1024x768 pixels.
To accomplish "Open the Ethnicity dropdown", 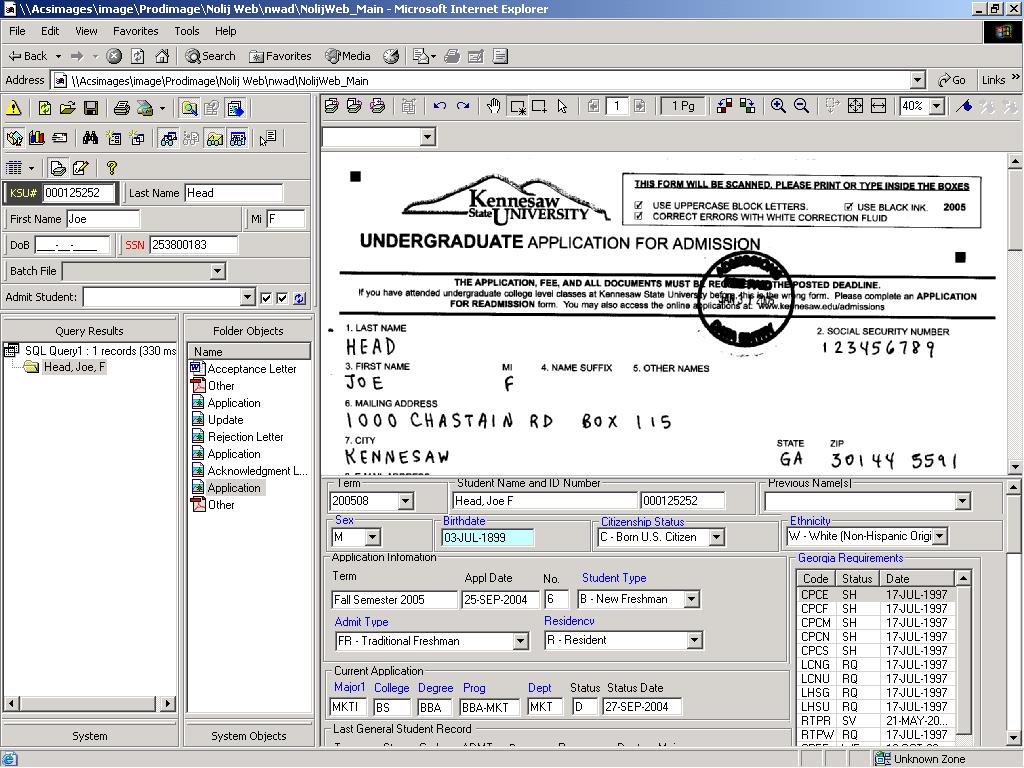I will (x=940, y=536).
